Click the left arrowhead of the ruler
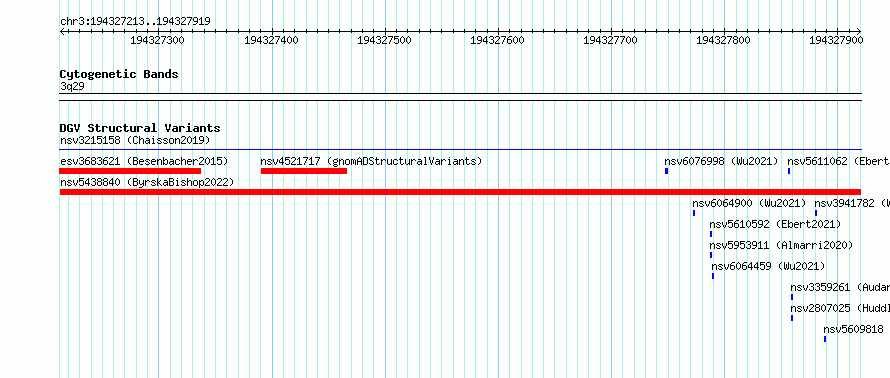 coord(62,31)
